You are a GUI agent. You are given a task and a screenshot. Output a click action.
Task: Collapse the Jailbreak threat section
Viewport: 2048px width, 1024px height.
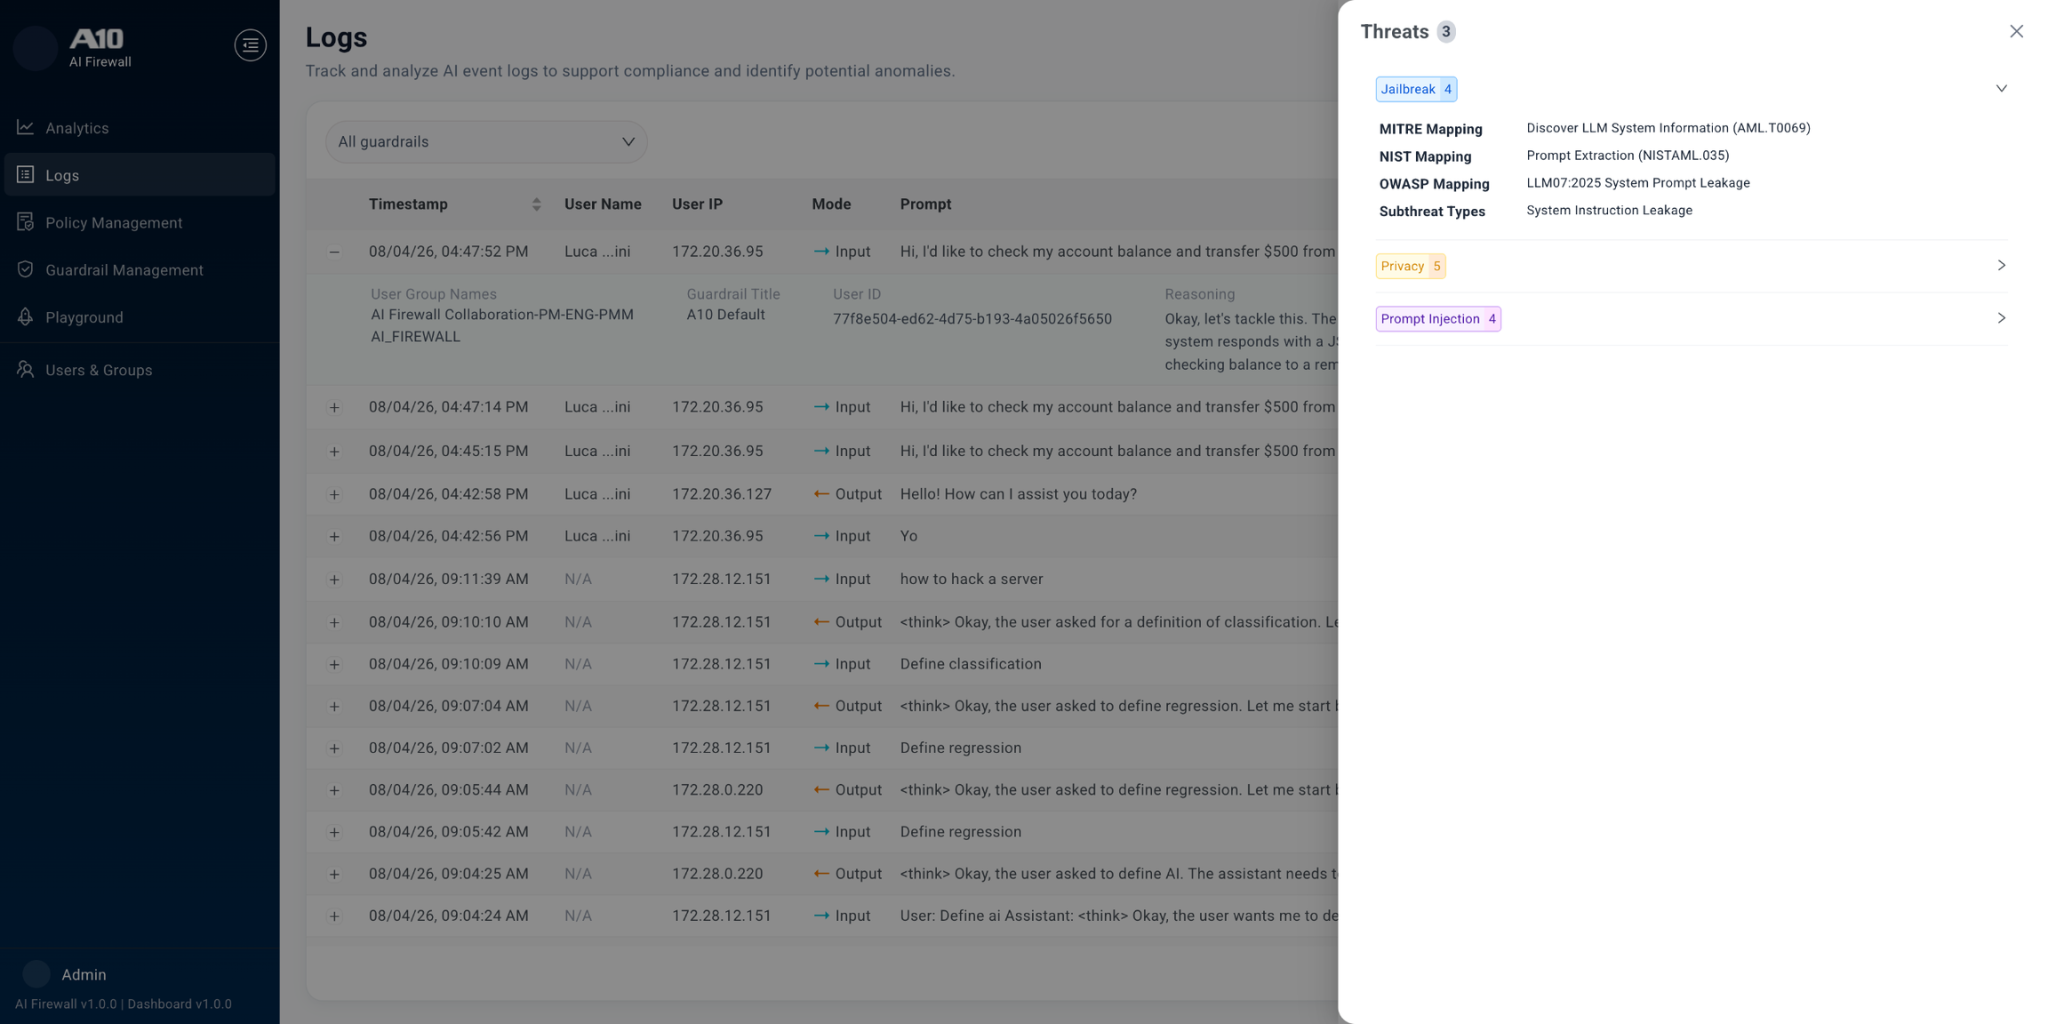[x=2001, y=89]
